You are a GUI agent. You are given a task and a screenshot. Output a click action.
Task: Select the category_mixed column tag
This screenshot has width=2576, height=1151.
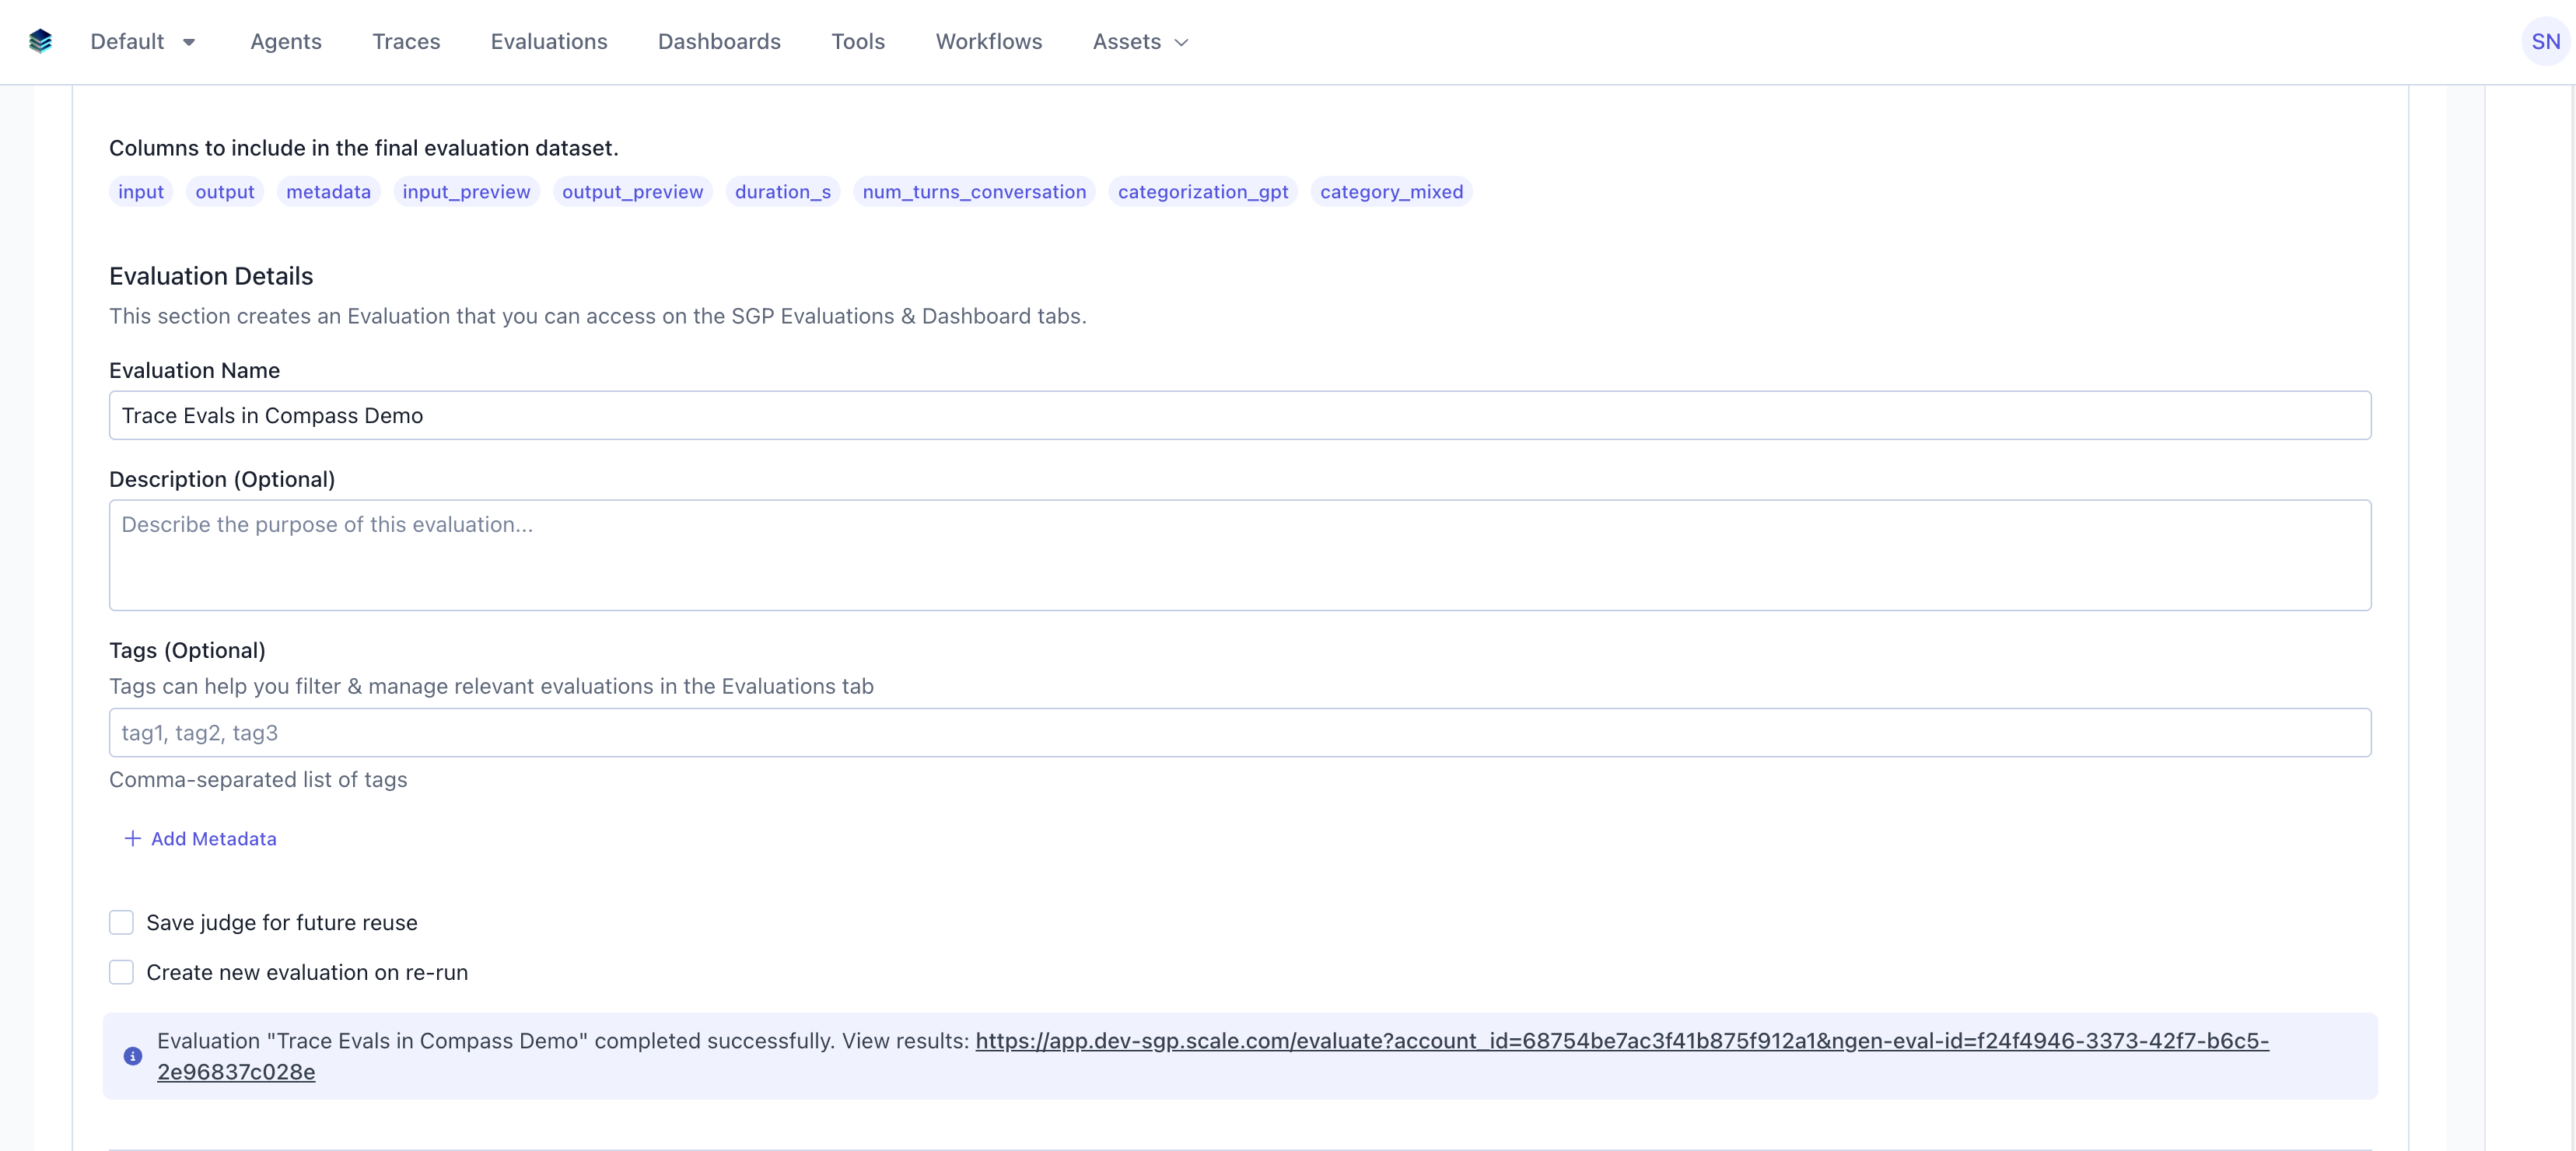click(x=1391, y=192)
